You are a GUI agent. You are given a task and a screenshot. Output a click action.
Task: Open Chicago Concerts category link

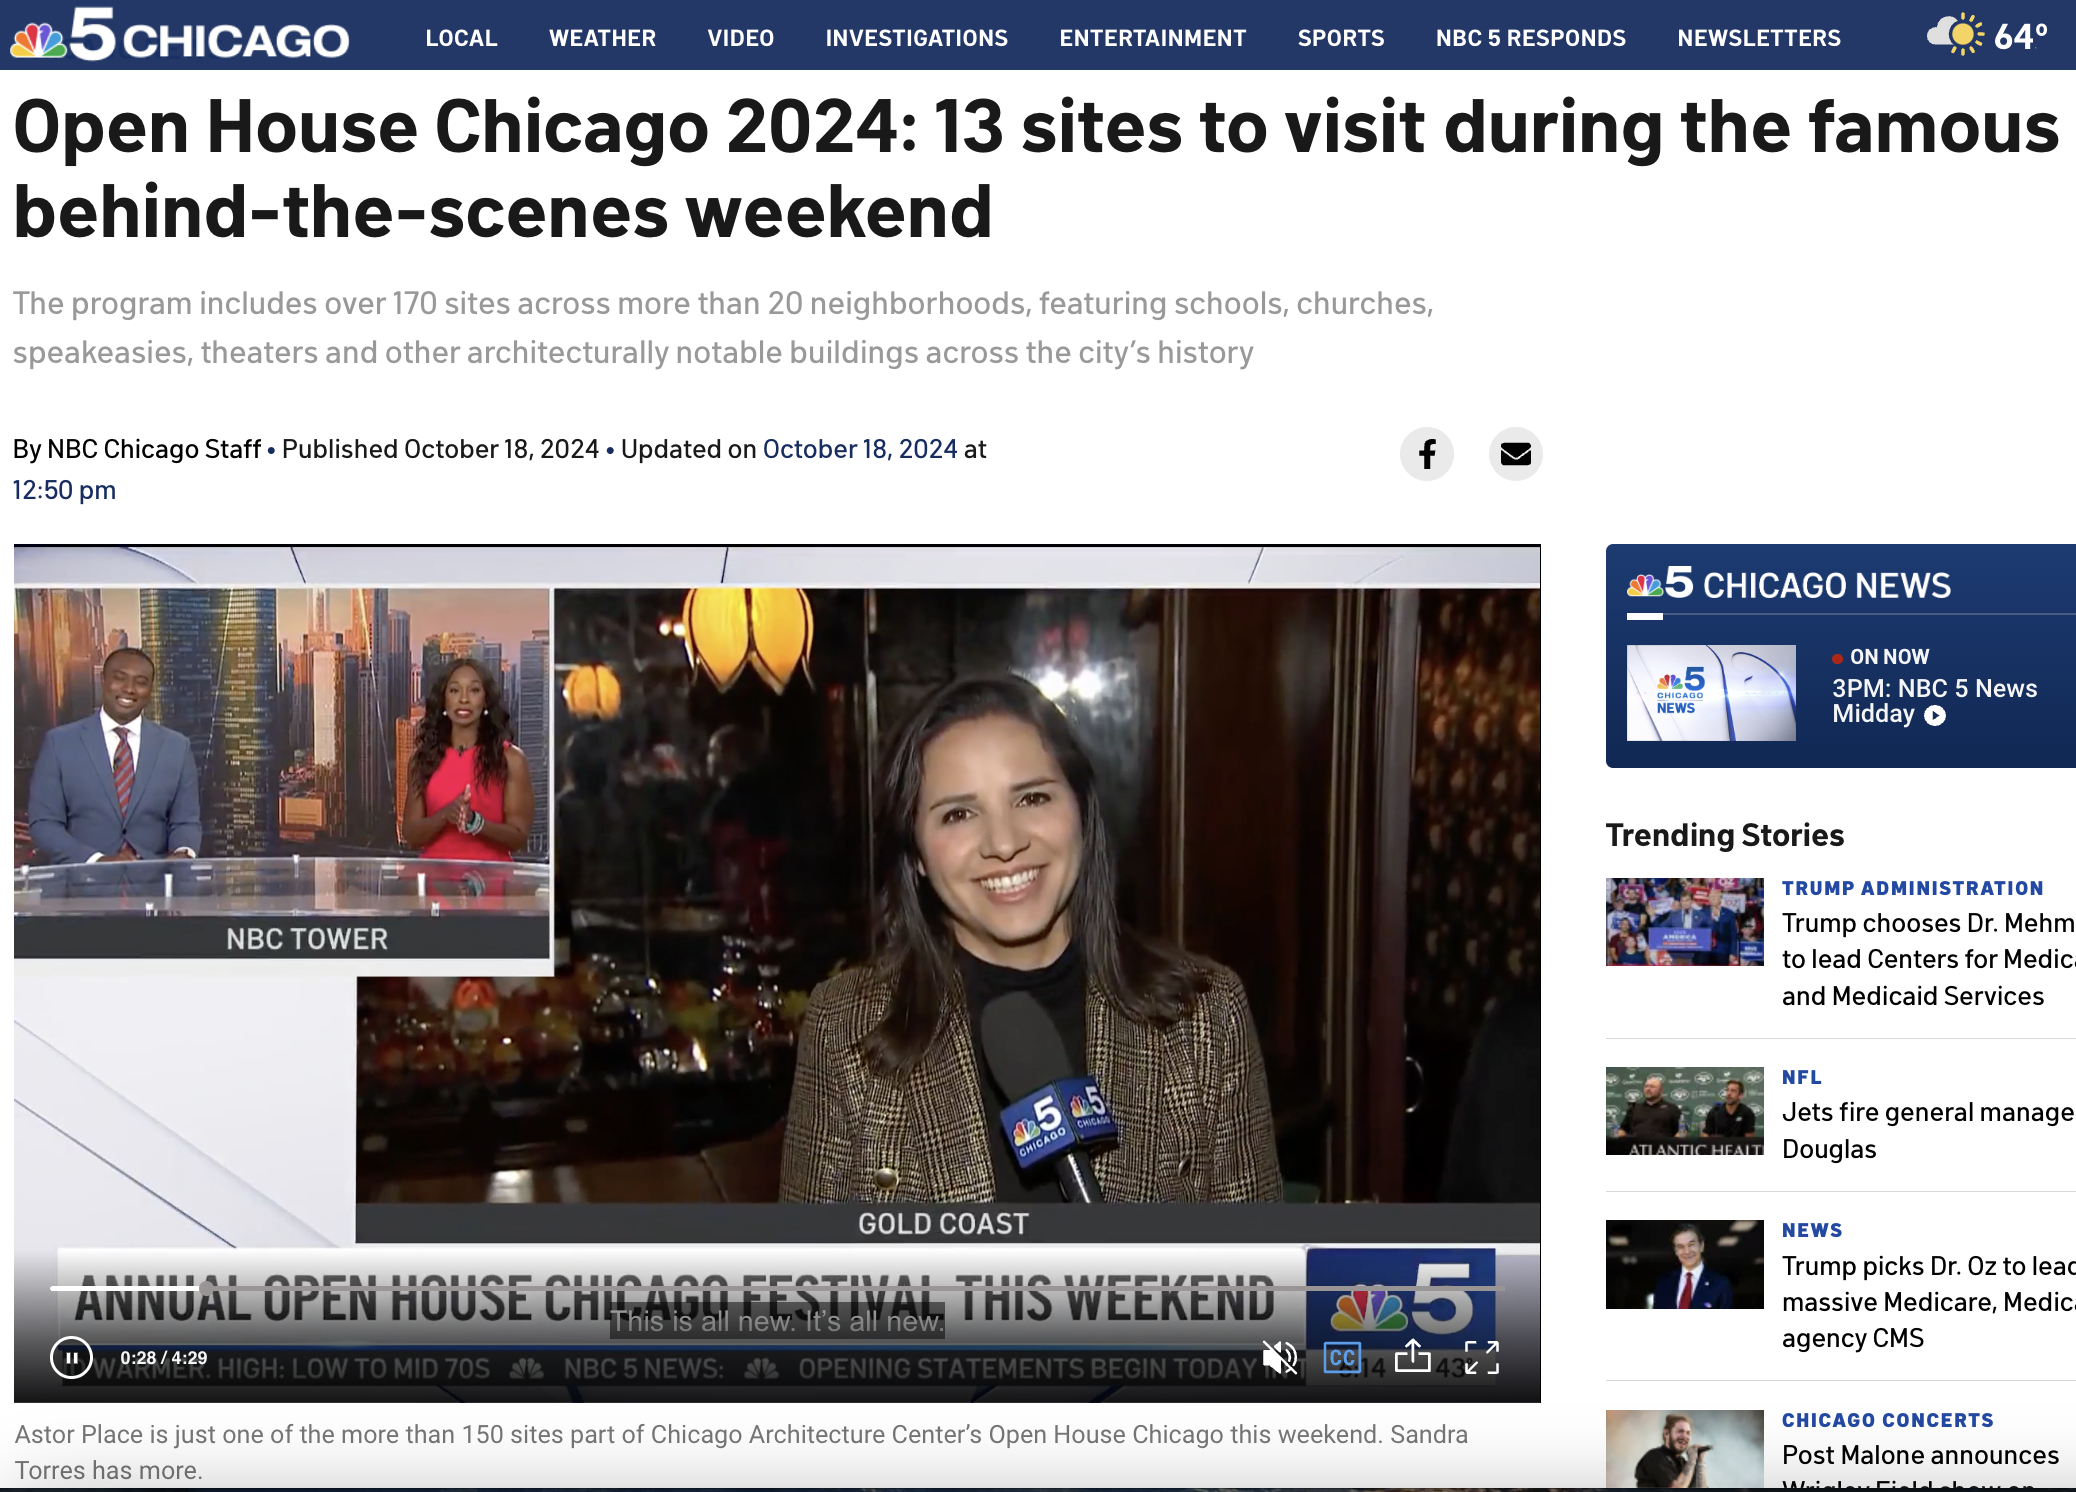pyautogui.click(x=1888, y=1420)
